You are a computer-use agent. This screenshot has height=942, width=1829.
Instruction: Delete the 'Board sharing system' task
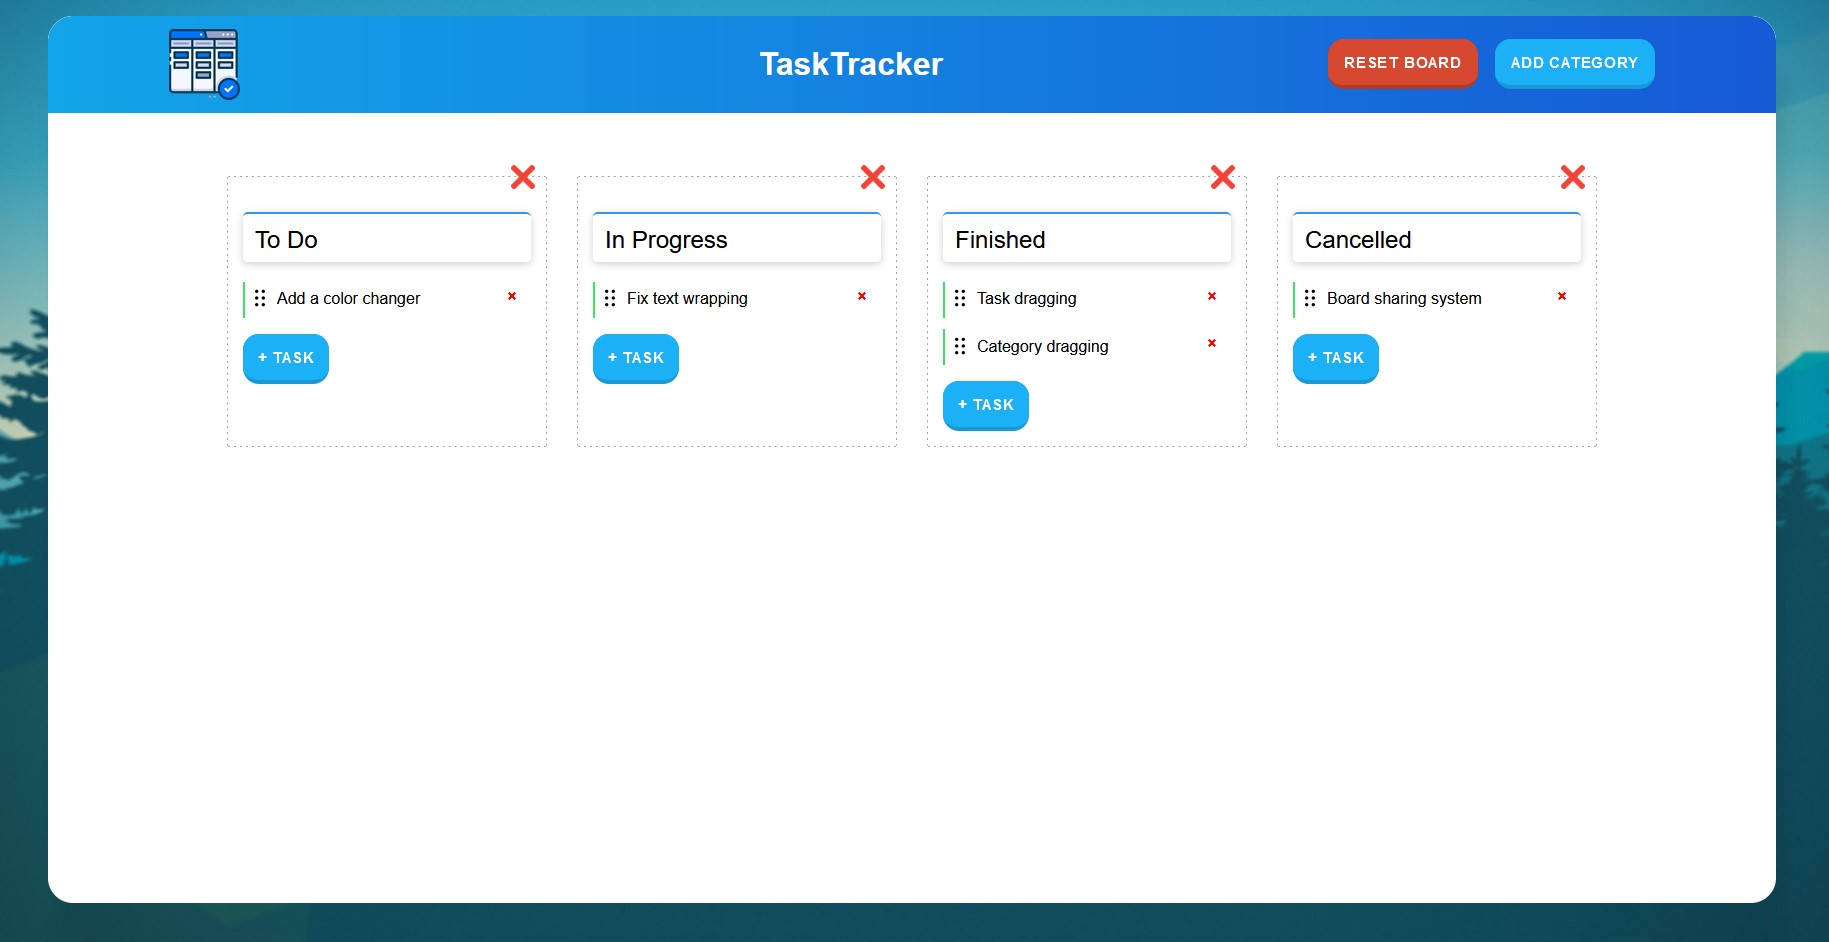click(1562, 296)
